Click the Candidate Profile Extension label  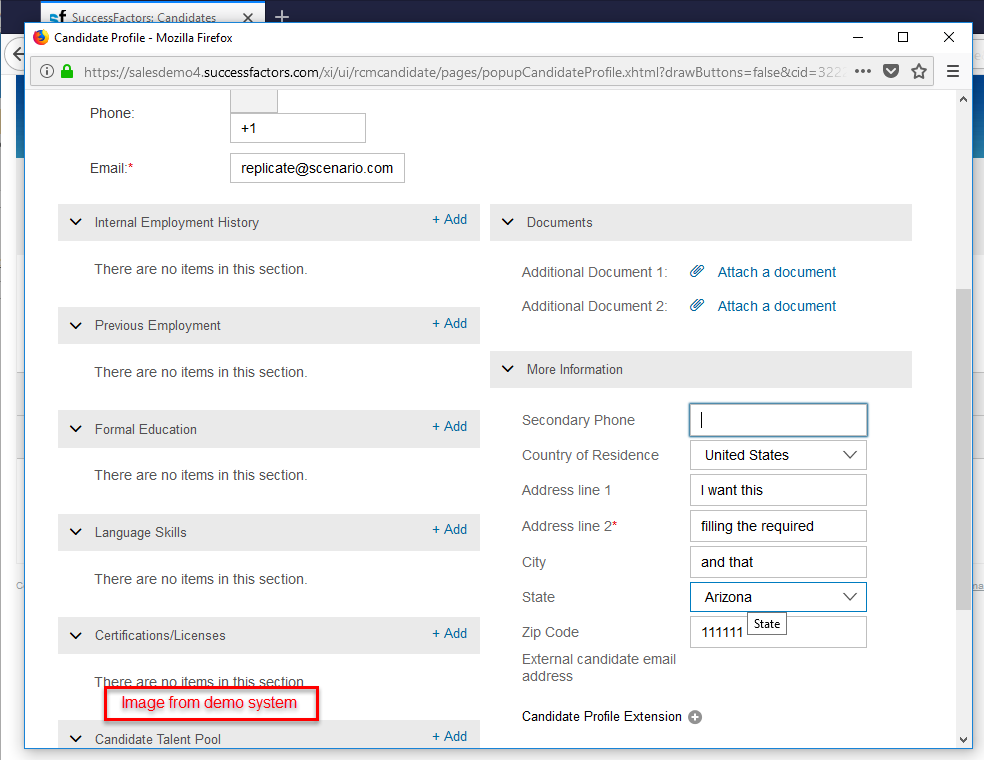pos(601,717)
